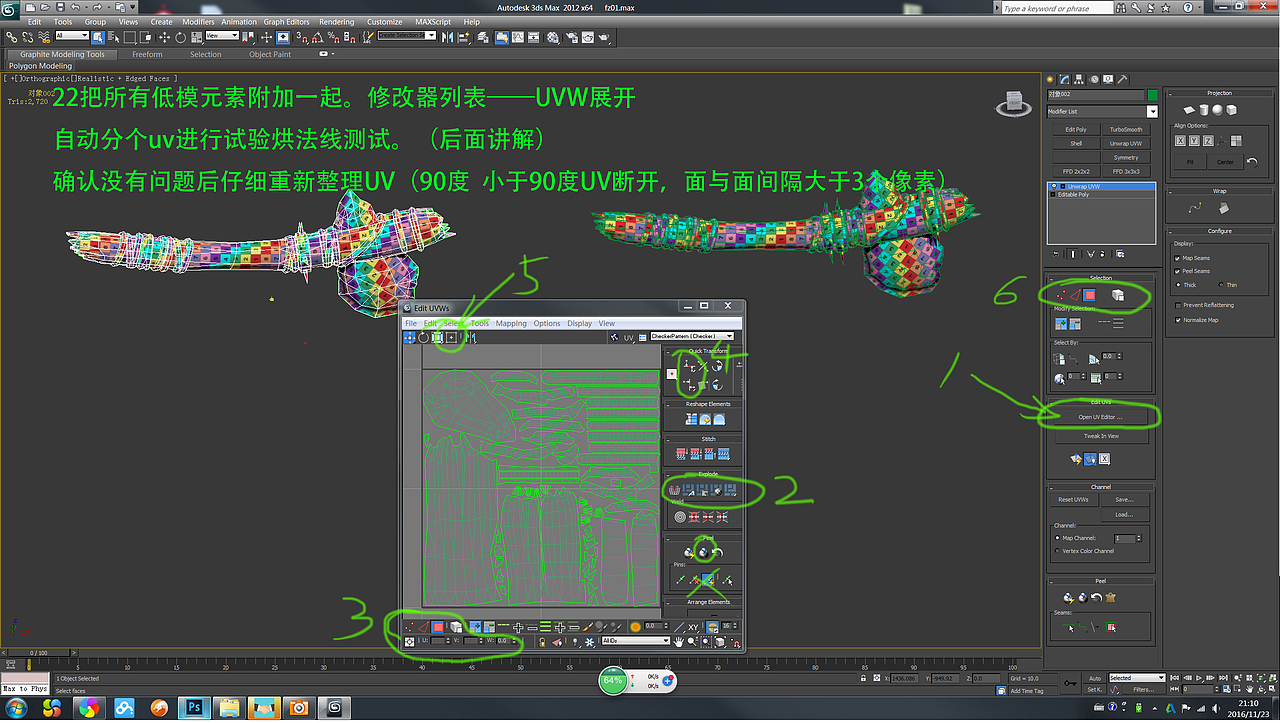The width and height of the screenshot is (1280, 723).
Task: Click the first Stitch icon
Action: coord(683,454)
